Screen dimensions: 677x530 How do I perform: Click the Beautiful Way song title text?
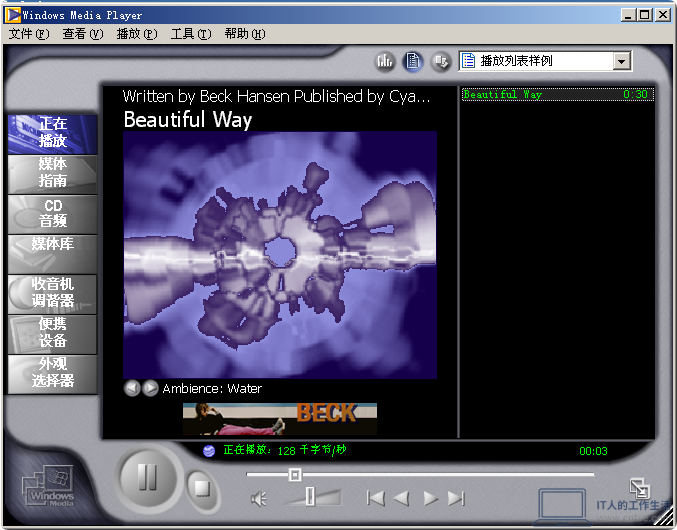188,120
